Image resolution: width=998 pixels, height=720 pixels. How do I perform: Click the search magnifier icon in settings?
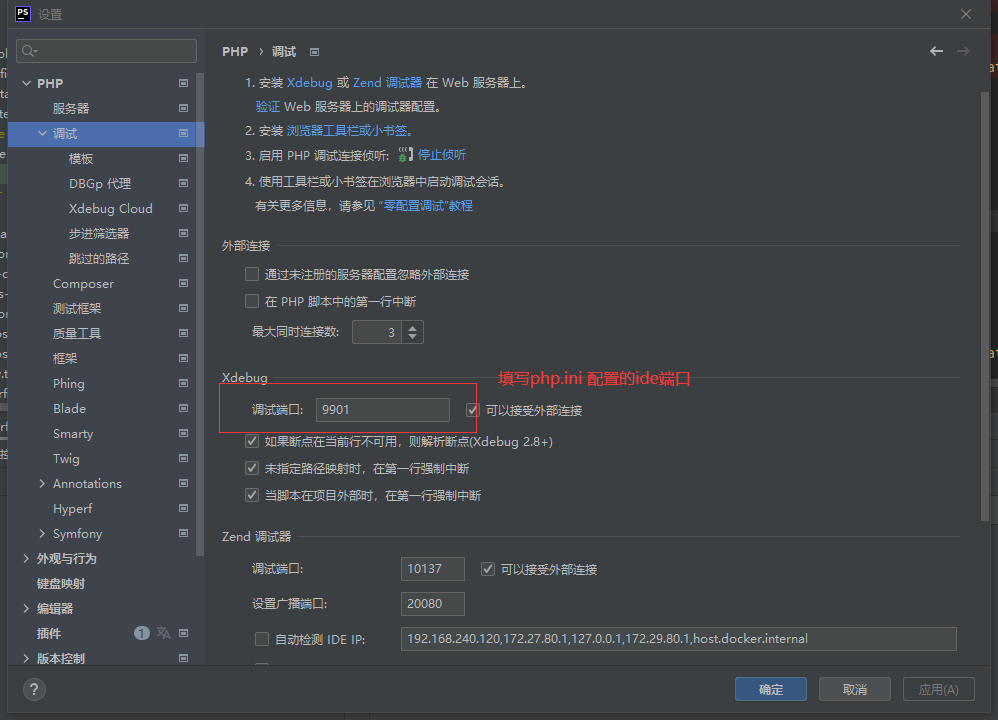(29, 51)
